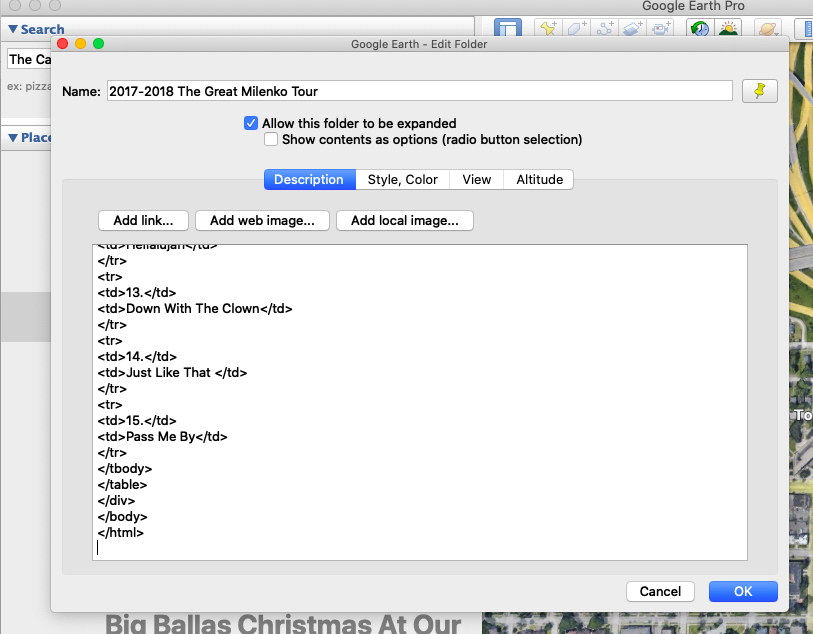Image resolution: width=813 pixels, height=634 pixels.
Task: Click the search box in the Search panel
Action: pos(29,59)
